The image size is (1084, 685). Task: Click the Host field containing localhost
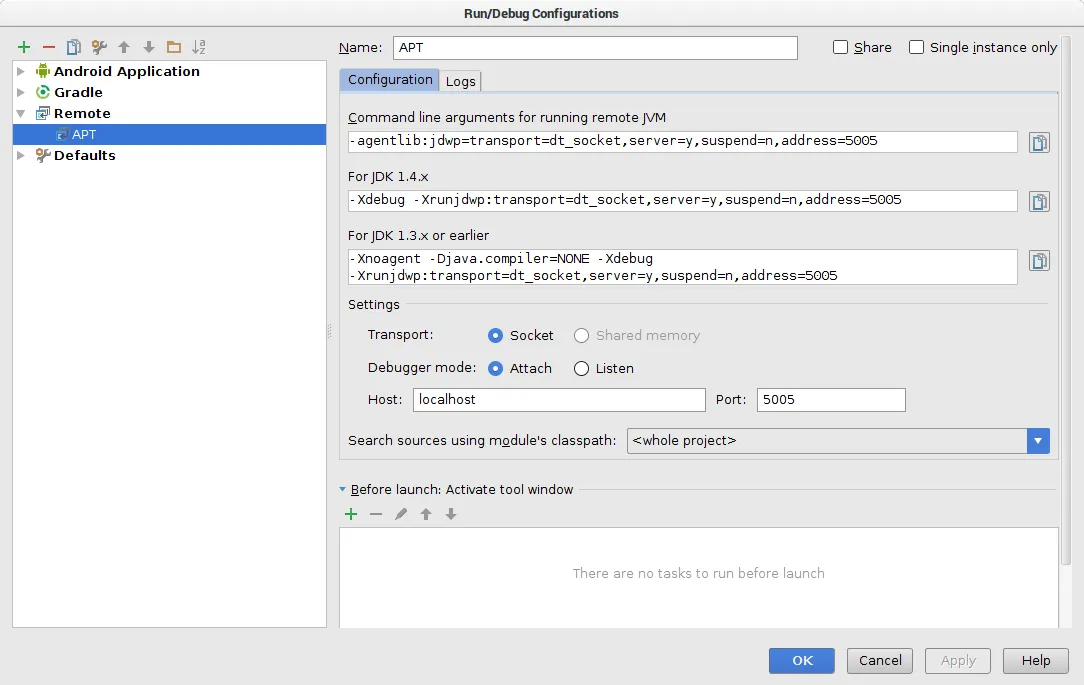(559, 400)
